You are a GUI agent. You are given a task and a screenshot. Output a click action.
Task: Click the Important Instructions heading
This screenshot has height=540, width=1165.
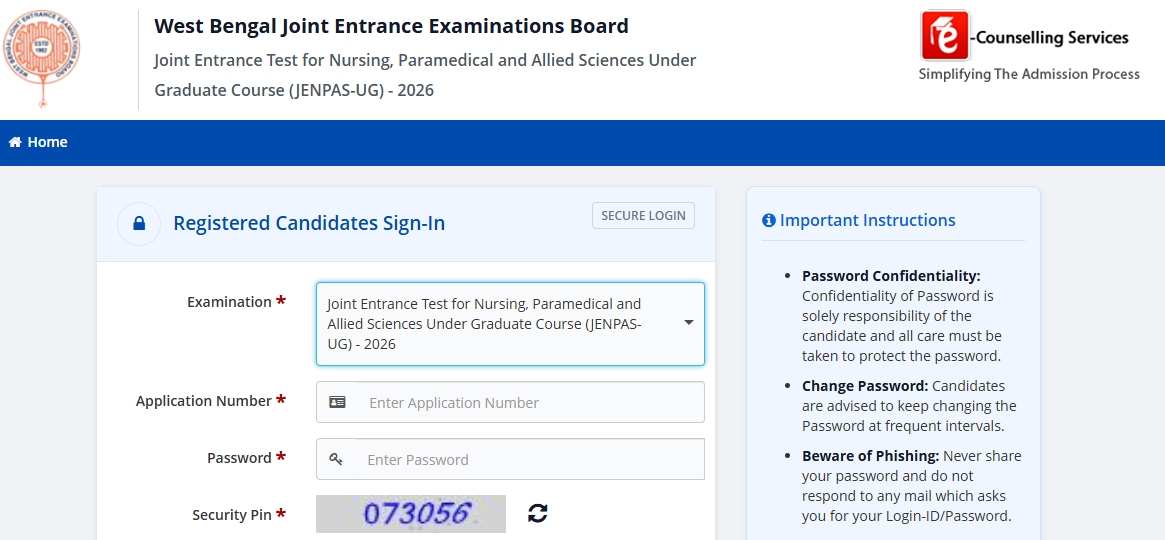[868, 220]
